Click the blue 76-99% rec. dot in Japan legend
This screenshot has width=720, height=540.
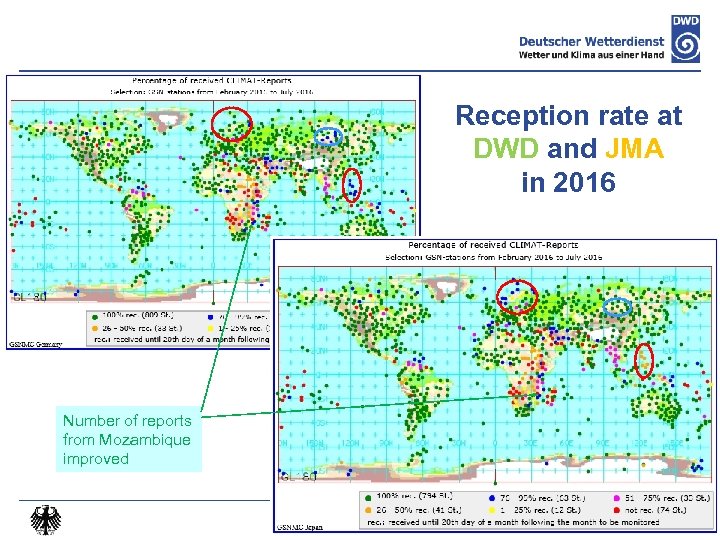point(492,498)
